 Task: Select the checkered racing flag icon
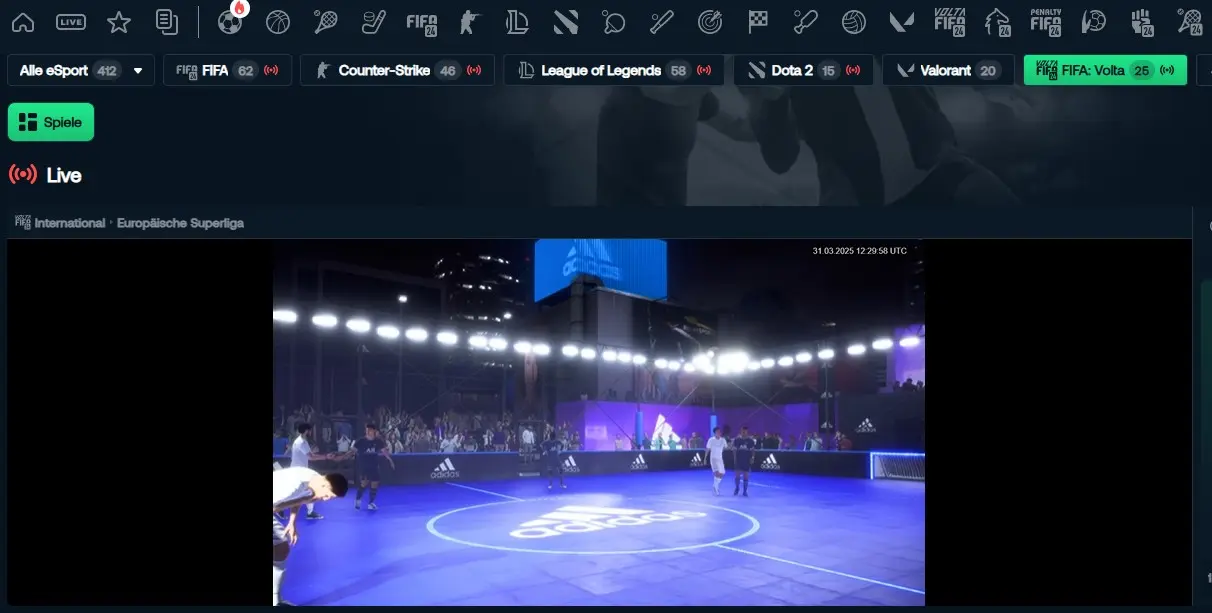click(758, 21)
